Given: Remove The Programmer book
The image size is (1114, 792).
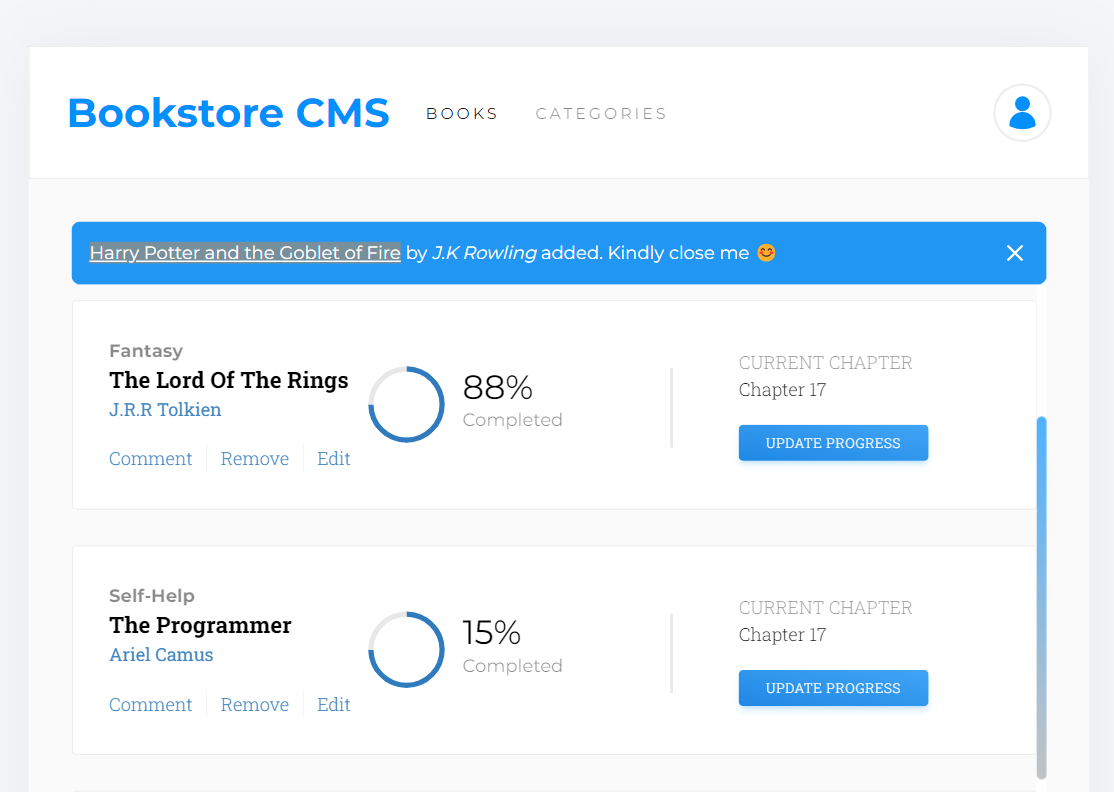Looking at the screenshot, I should [254, 704].
